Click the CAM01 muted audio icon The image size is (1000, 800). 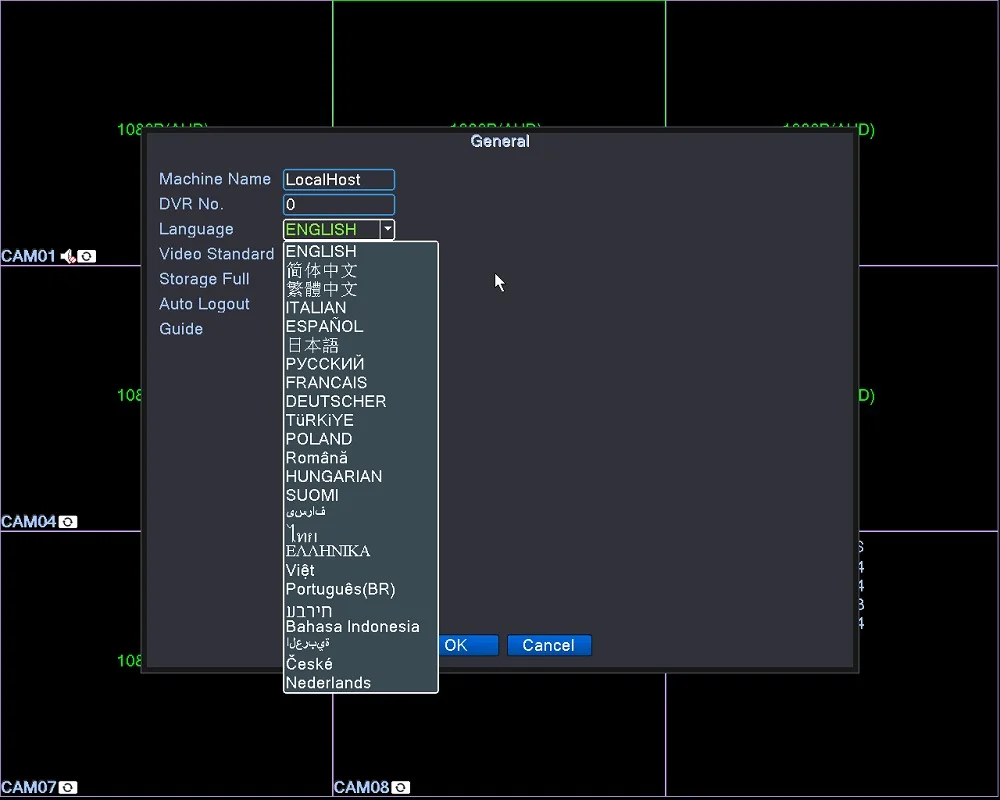tap(68, 256)
